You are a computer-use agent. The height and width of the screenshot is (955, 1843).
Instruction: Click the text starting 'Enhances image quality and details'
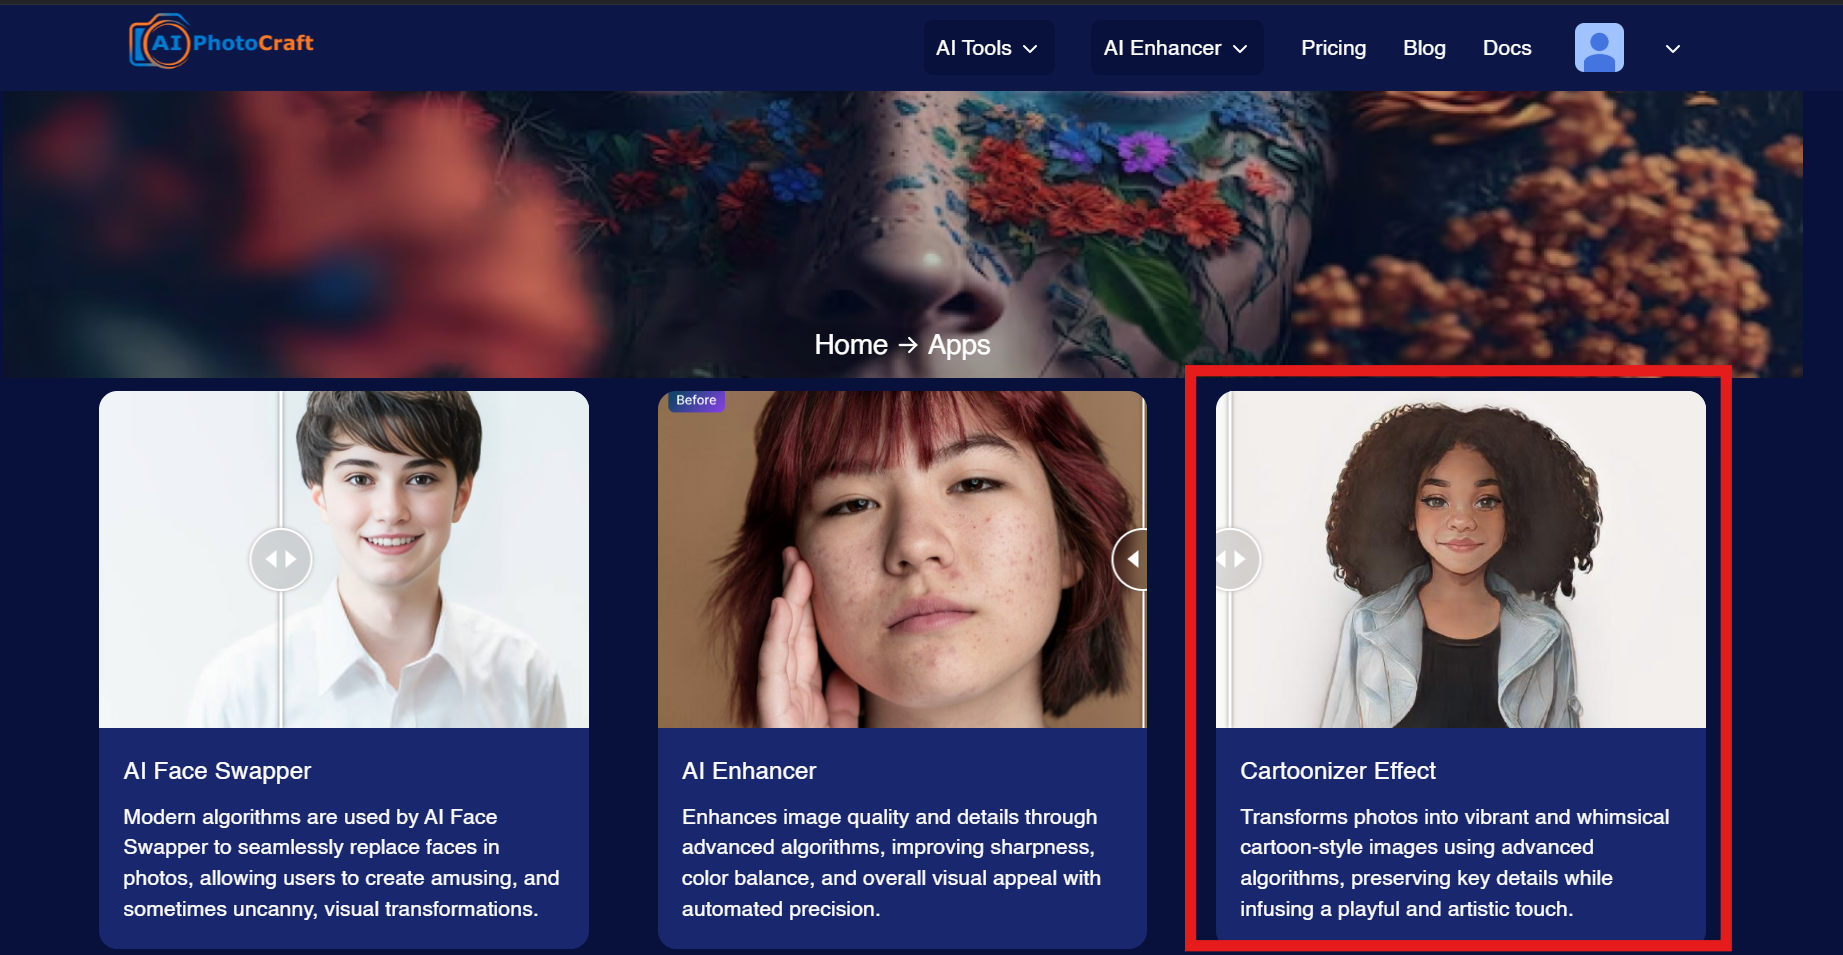click(891, 863)
